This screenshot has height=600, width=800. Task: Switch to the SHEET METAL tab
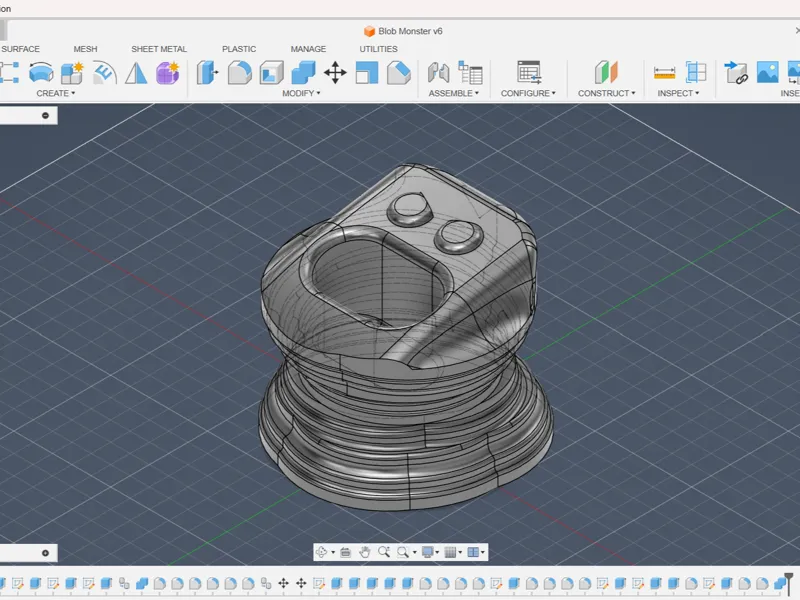point(159,49)
